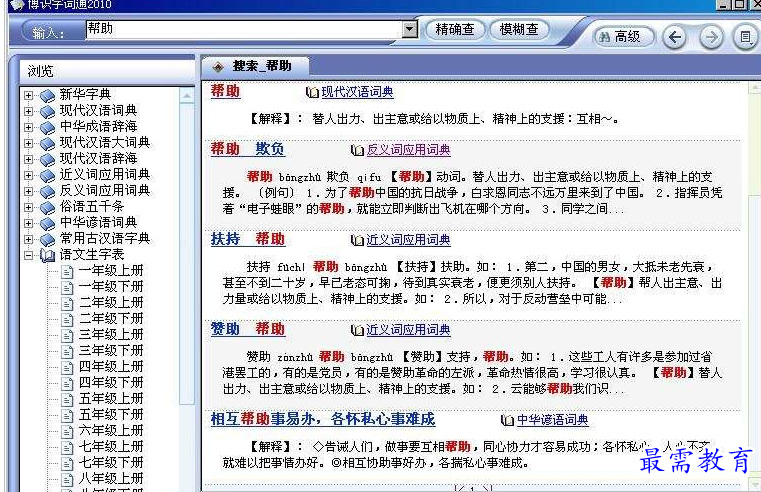Click the 中华成语辞海 book icon

tap(47, 128)
